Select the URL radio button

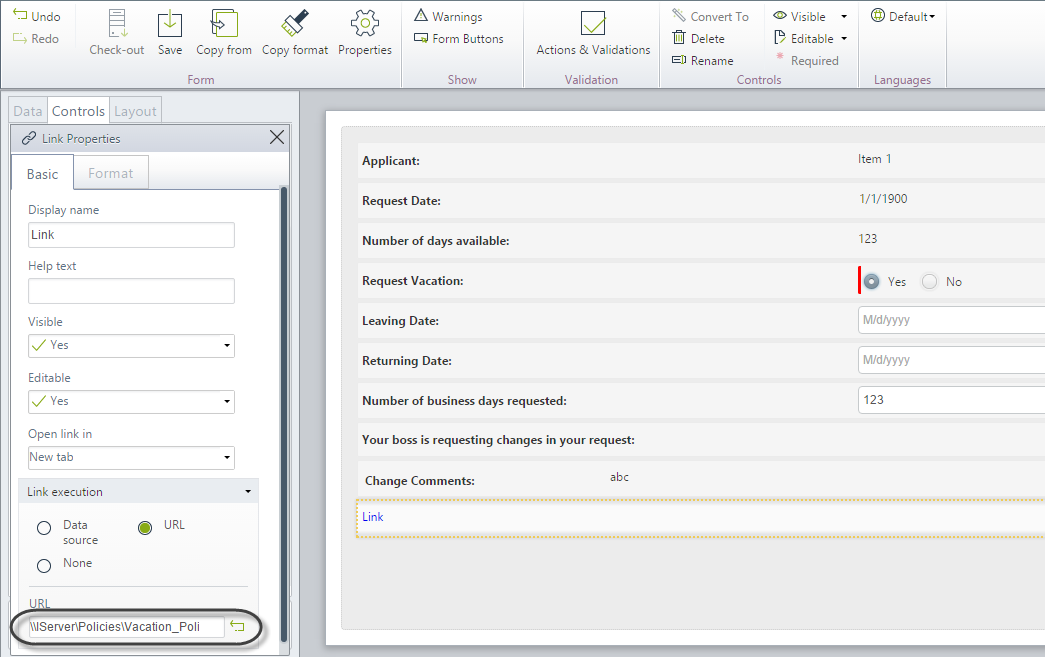click(x=145, y=528)
